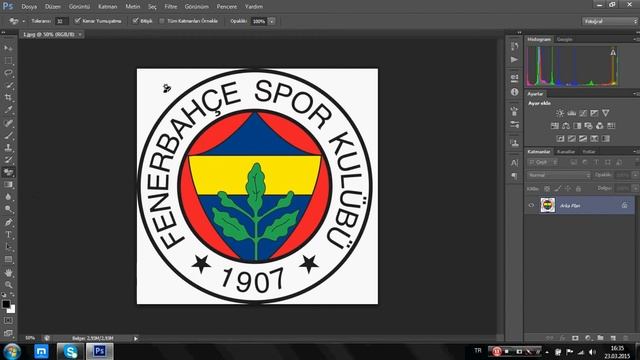Select the Crop tool
Image resolution: width=640 pixels, height=360 pixels.
click(8, 98)
